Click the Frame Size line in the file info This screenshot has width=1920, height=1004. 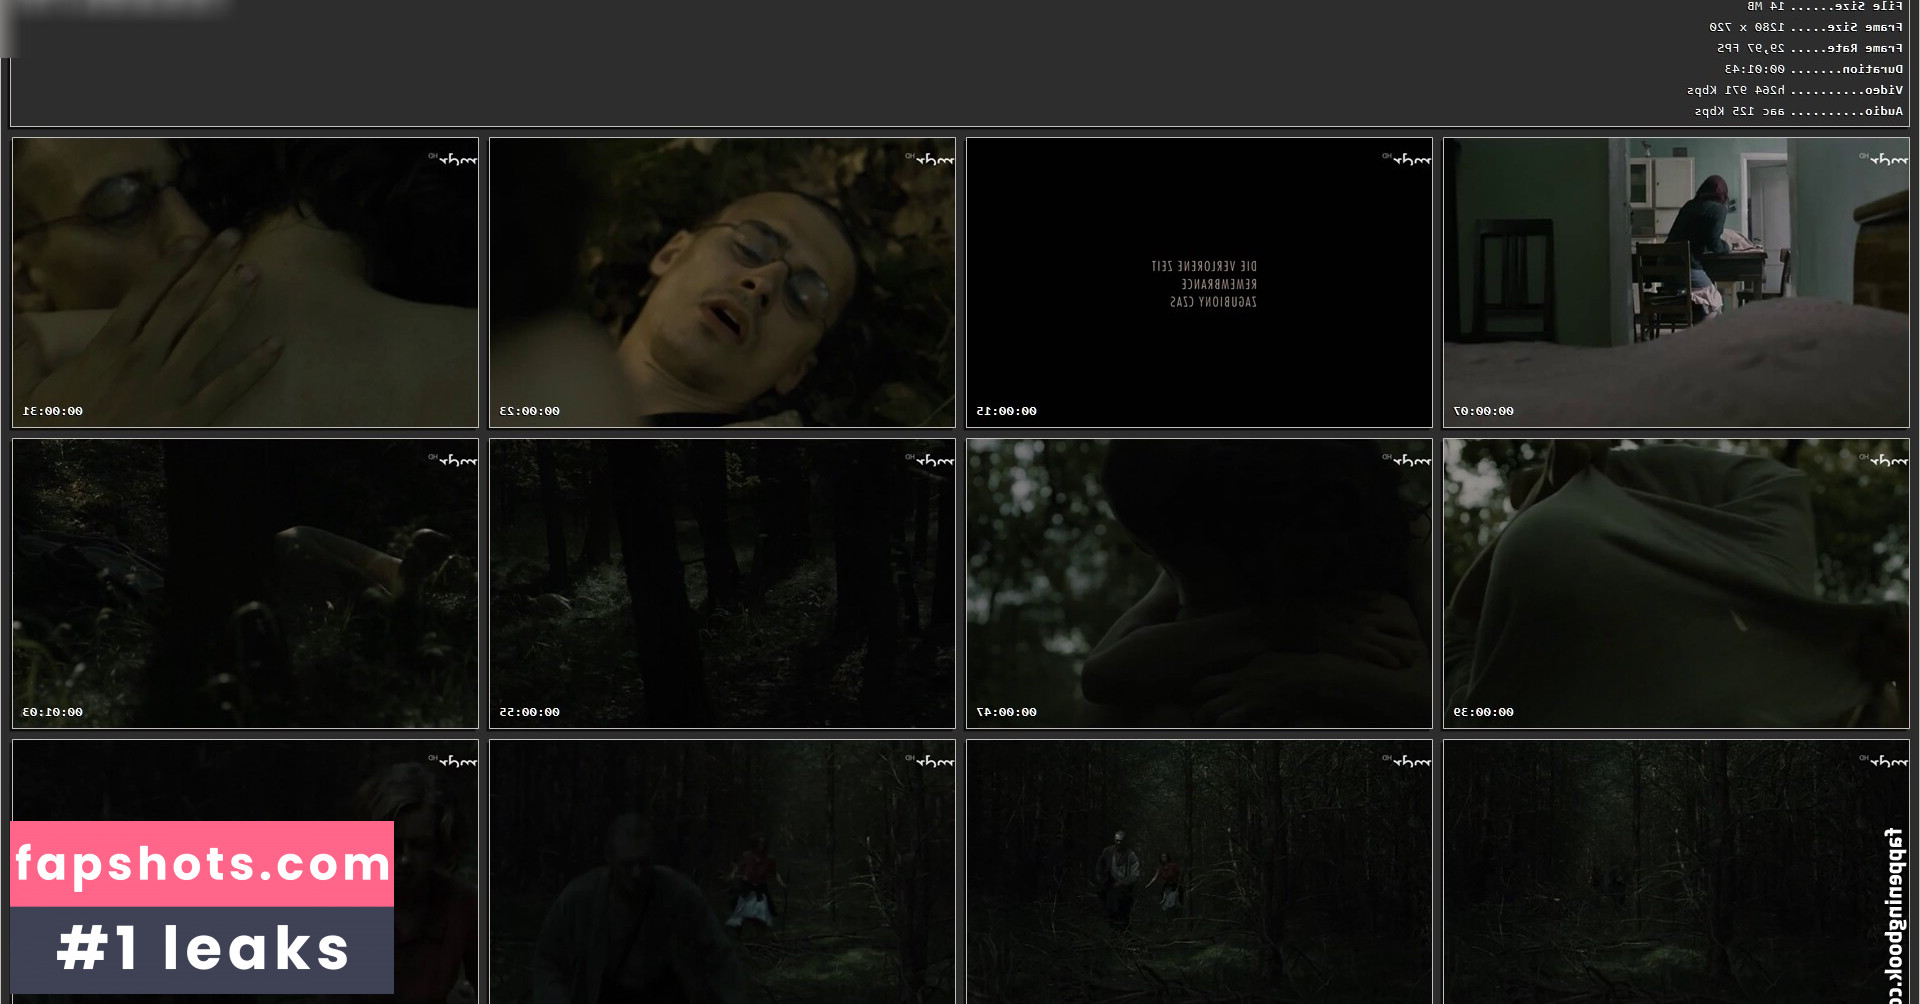pyautogui.click(x=1805, y=27)
